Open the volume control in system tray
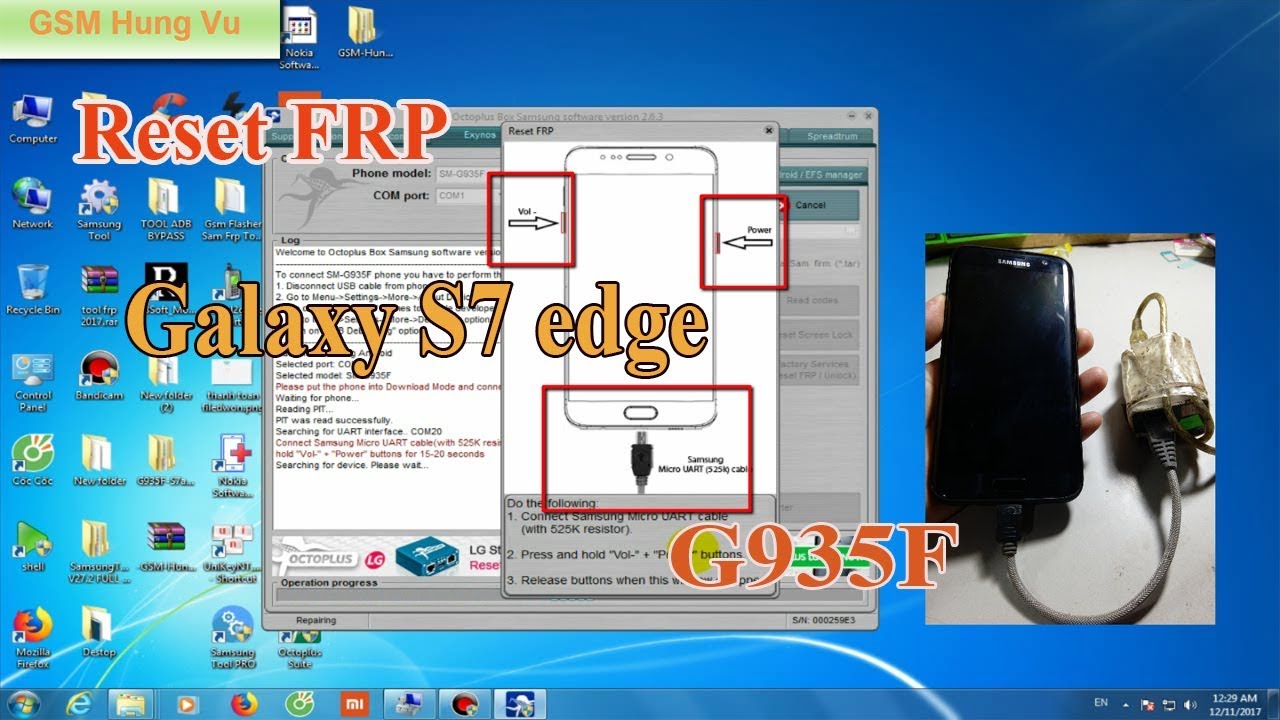Viewport: 1280px width, 720px height. [1190, 705]
